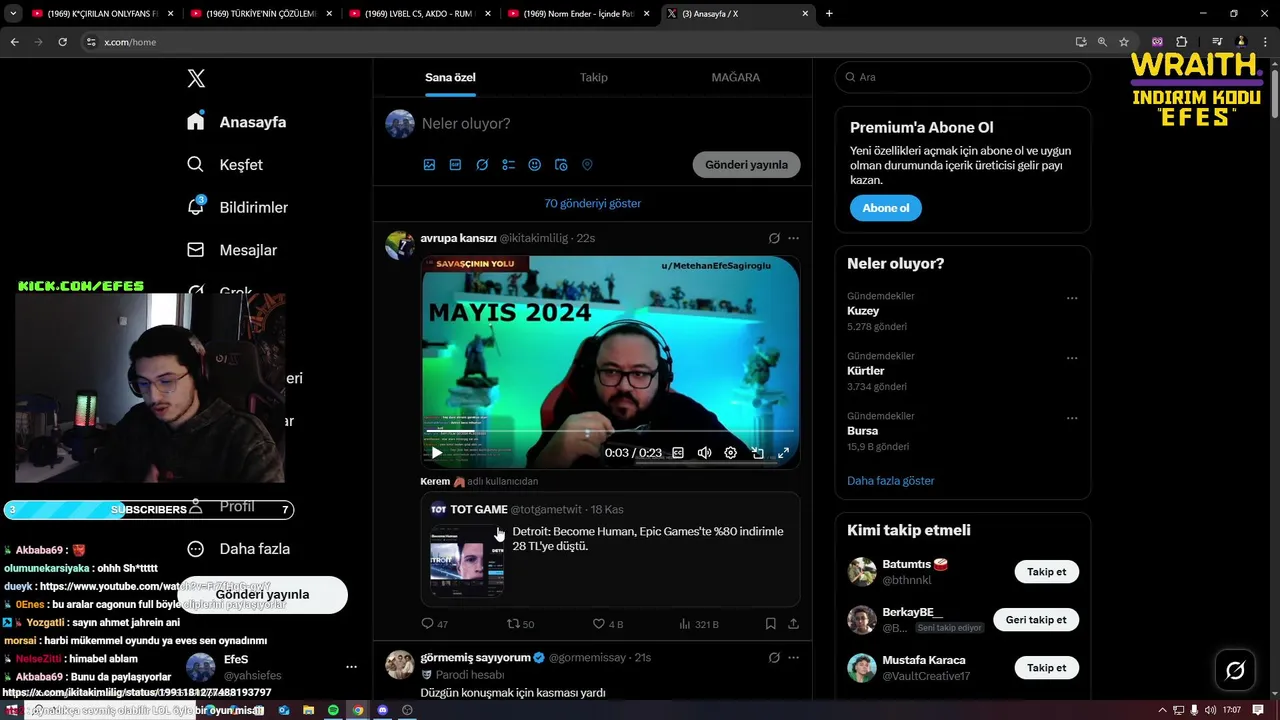This screenshot has height=720, width=1280.
Task: Click the Ara search field
Action: 962,77
